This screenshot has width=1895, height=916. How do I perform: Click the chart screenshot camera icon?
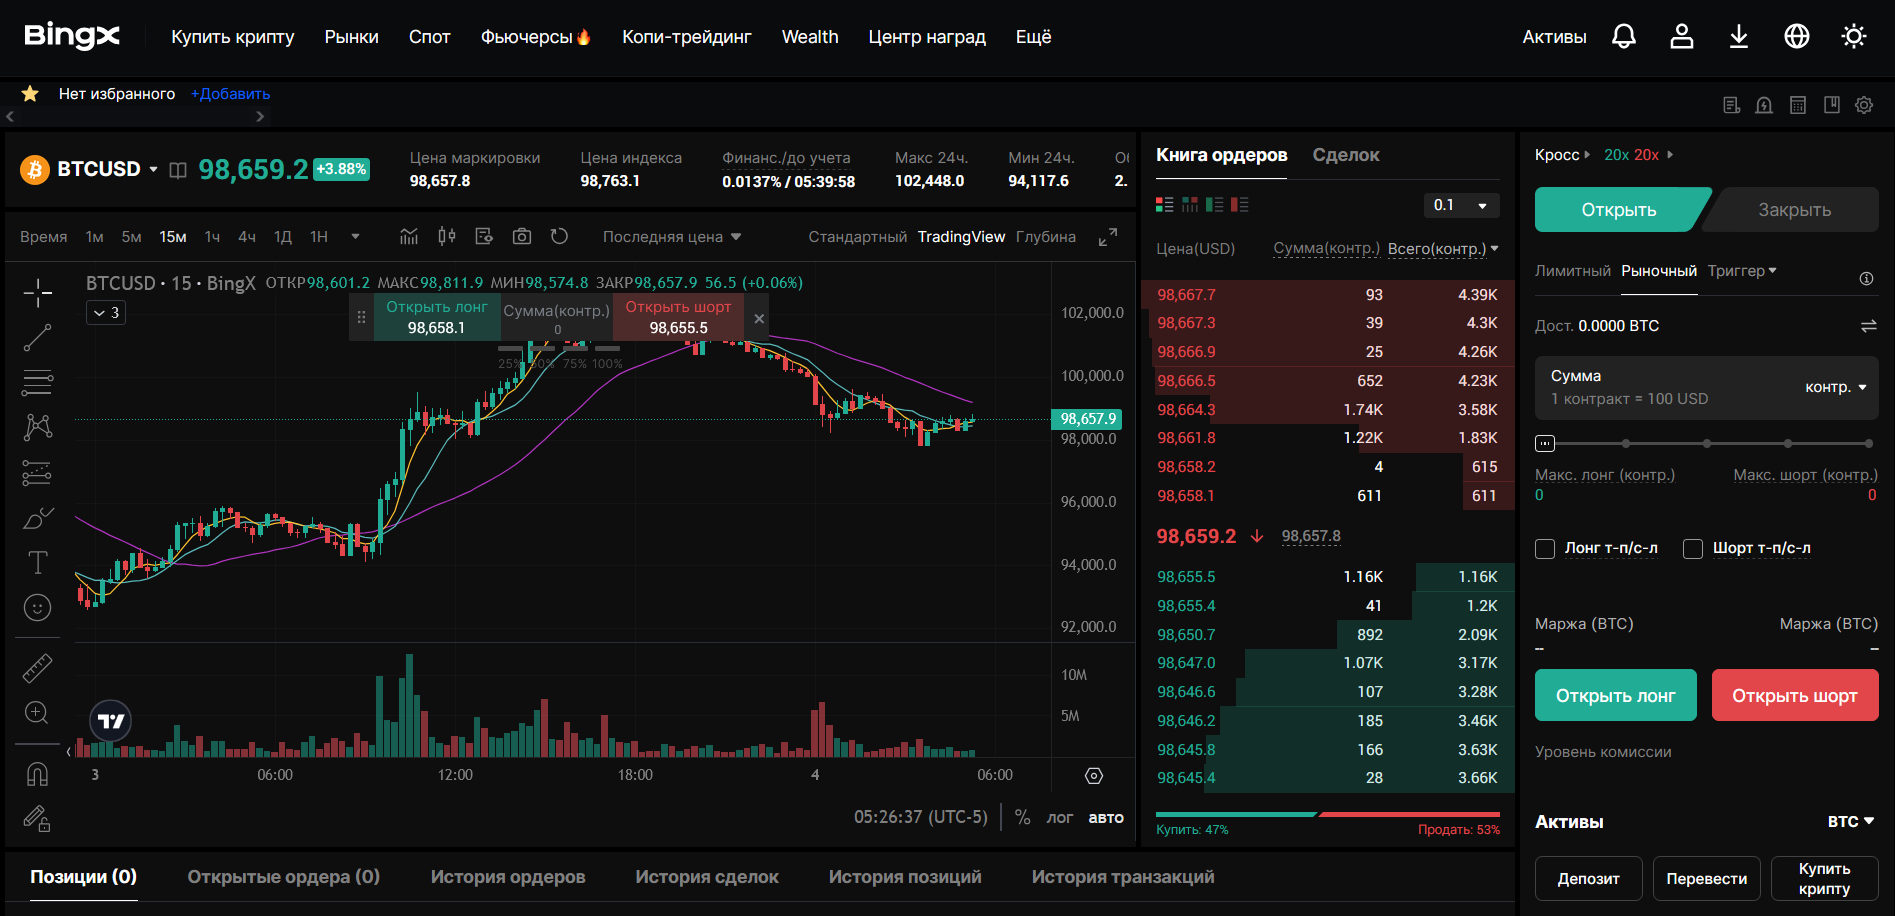click(x=522, y=237)
